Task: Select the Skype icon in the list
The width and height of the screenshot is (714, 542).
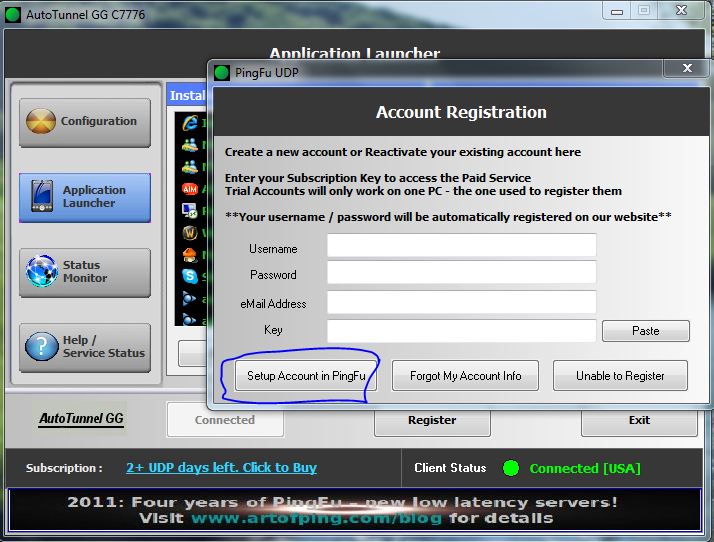Action: (190, 276)
